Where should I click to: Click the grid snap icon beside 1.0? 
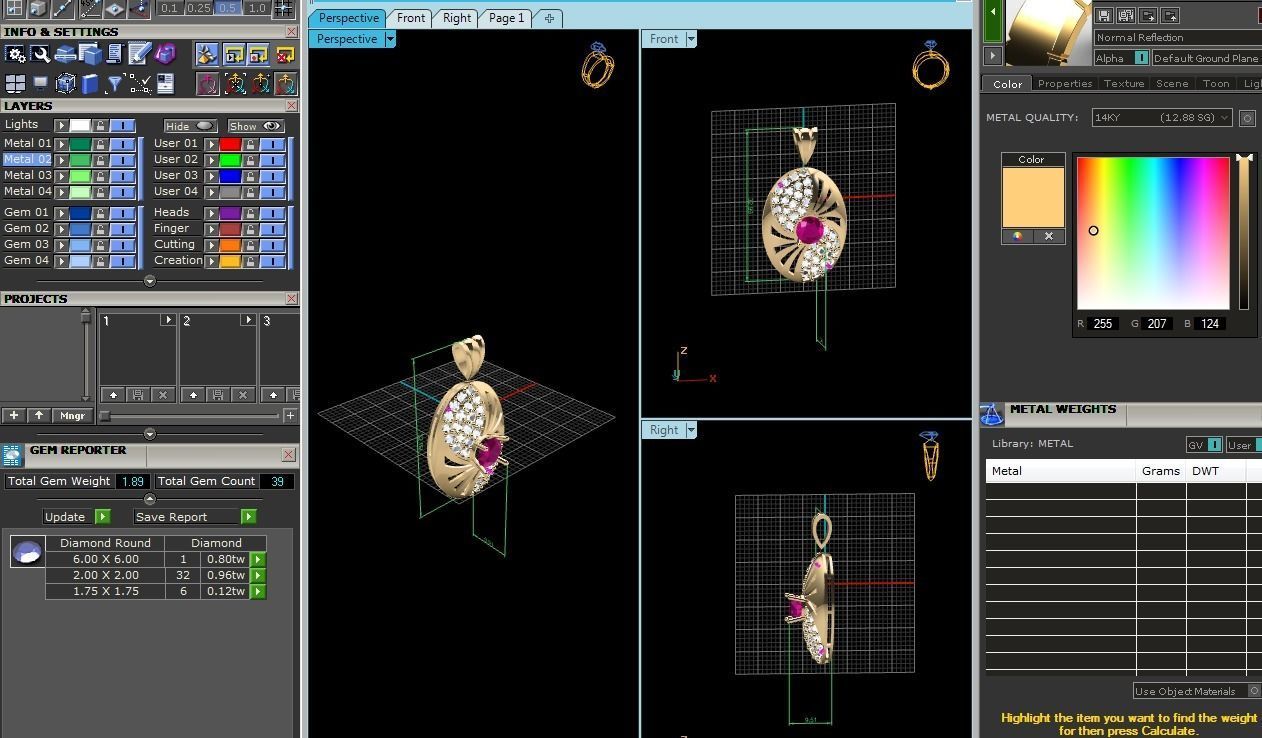(283, 8)
